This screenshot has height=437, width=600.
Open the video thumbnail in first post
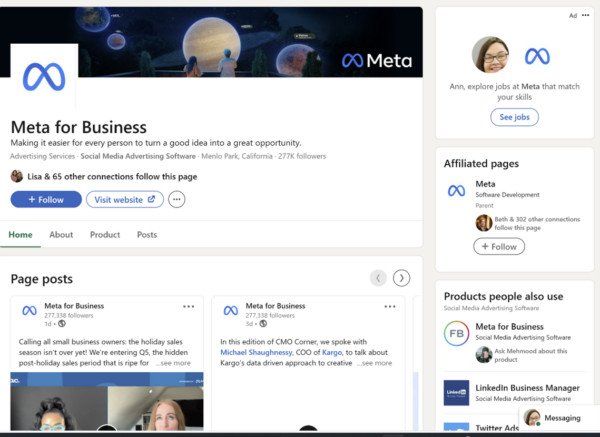coord(107,401)
